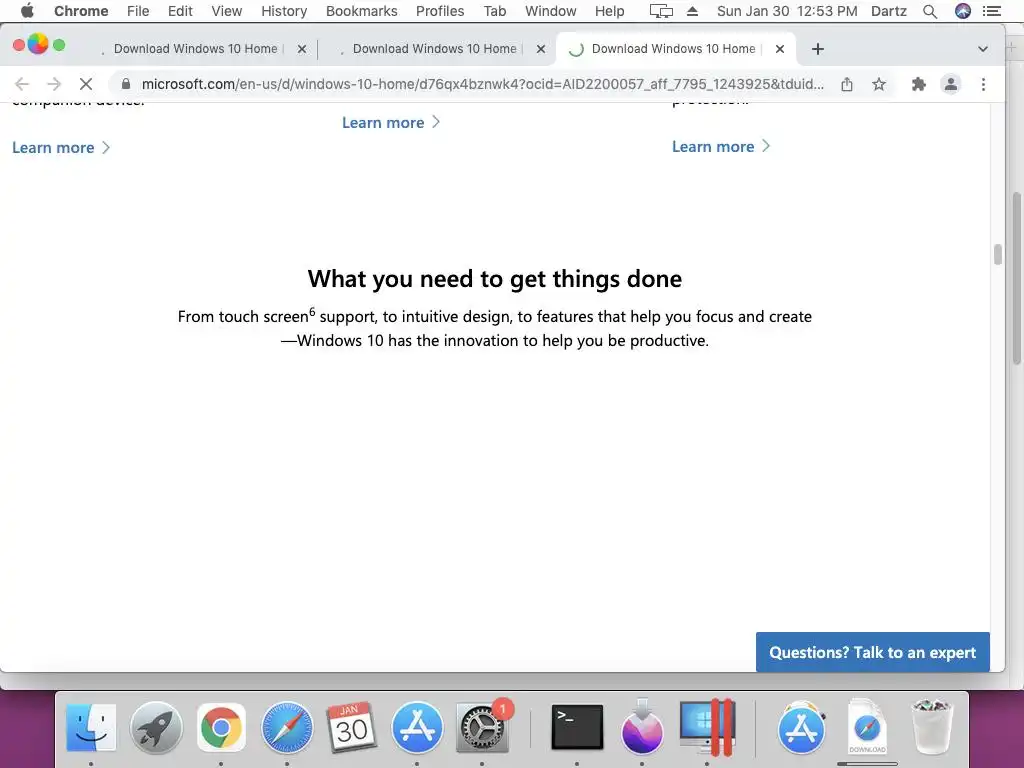Click the microsoft.com URL in the address bar
The width and height of the screenshot is (1024, 768).
click(483, 84)
